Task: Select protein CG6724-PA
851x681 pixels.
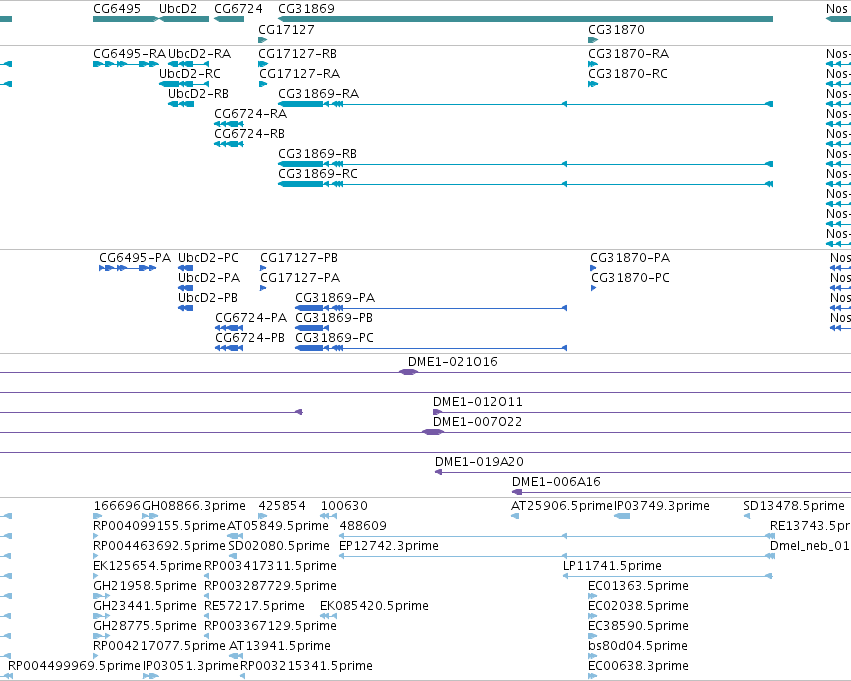Action: point(251,318)
